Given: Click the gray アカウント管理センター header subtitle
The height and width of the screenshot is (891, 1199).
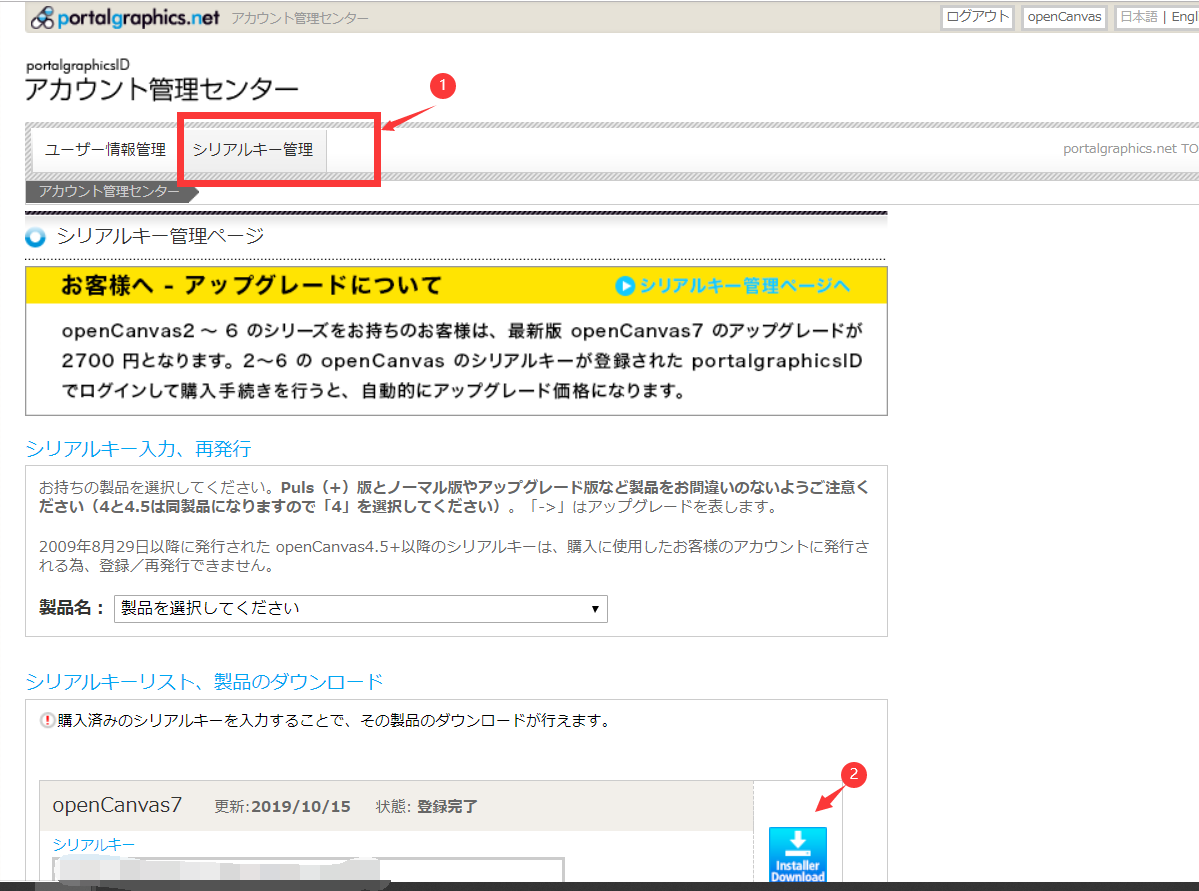Looking at the screenshot, I should click(300, 18).
